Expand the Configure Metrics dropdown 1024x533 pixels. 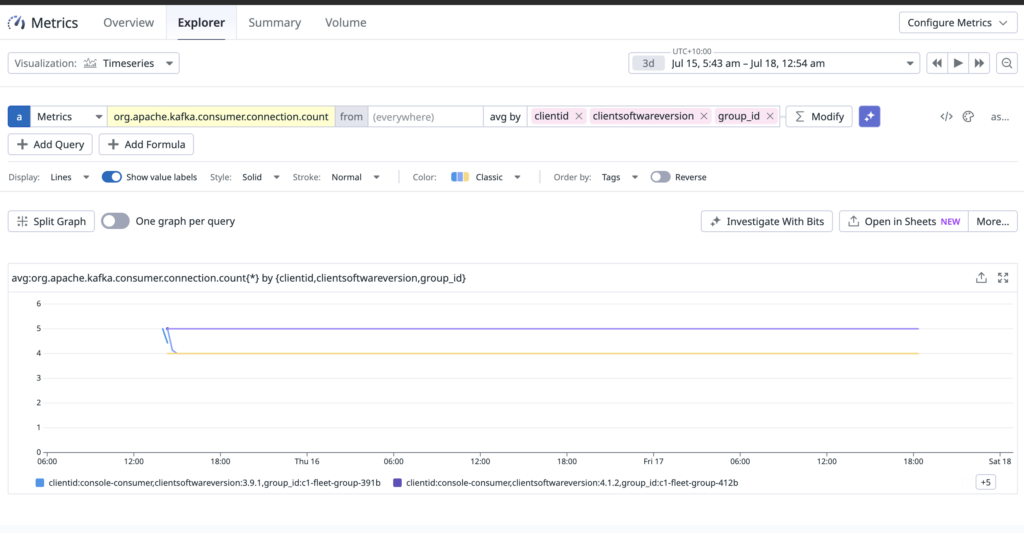tap(957, 22)
